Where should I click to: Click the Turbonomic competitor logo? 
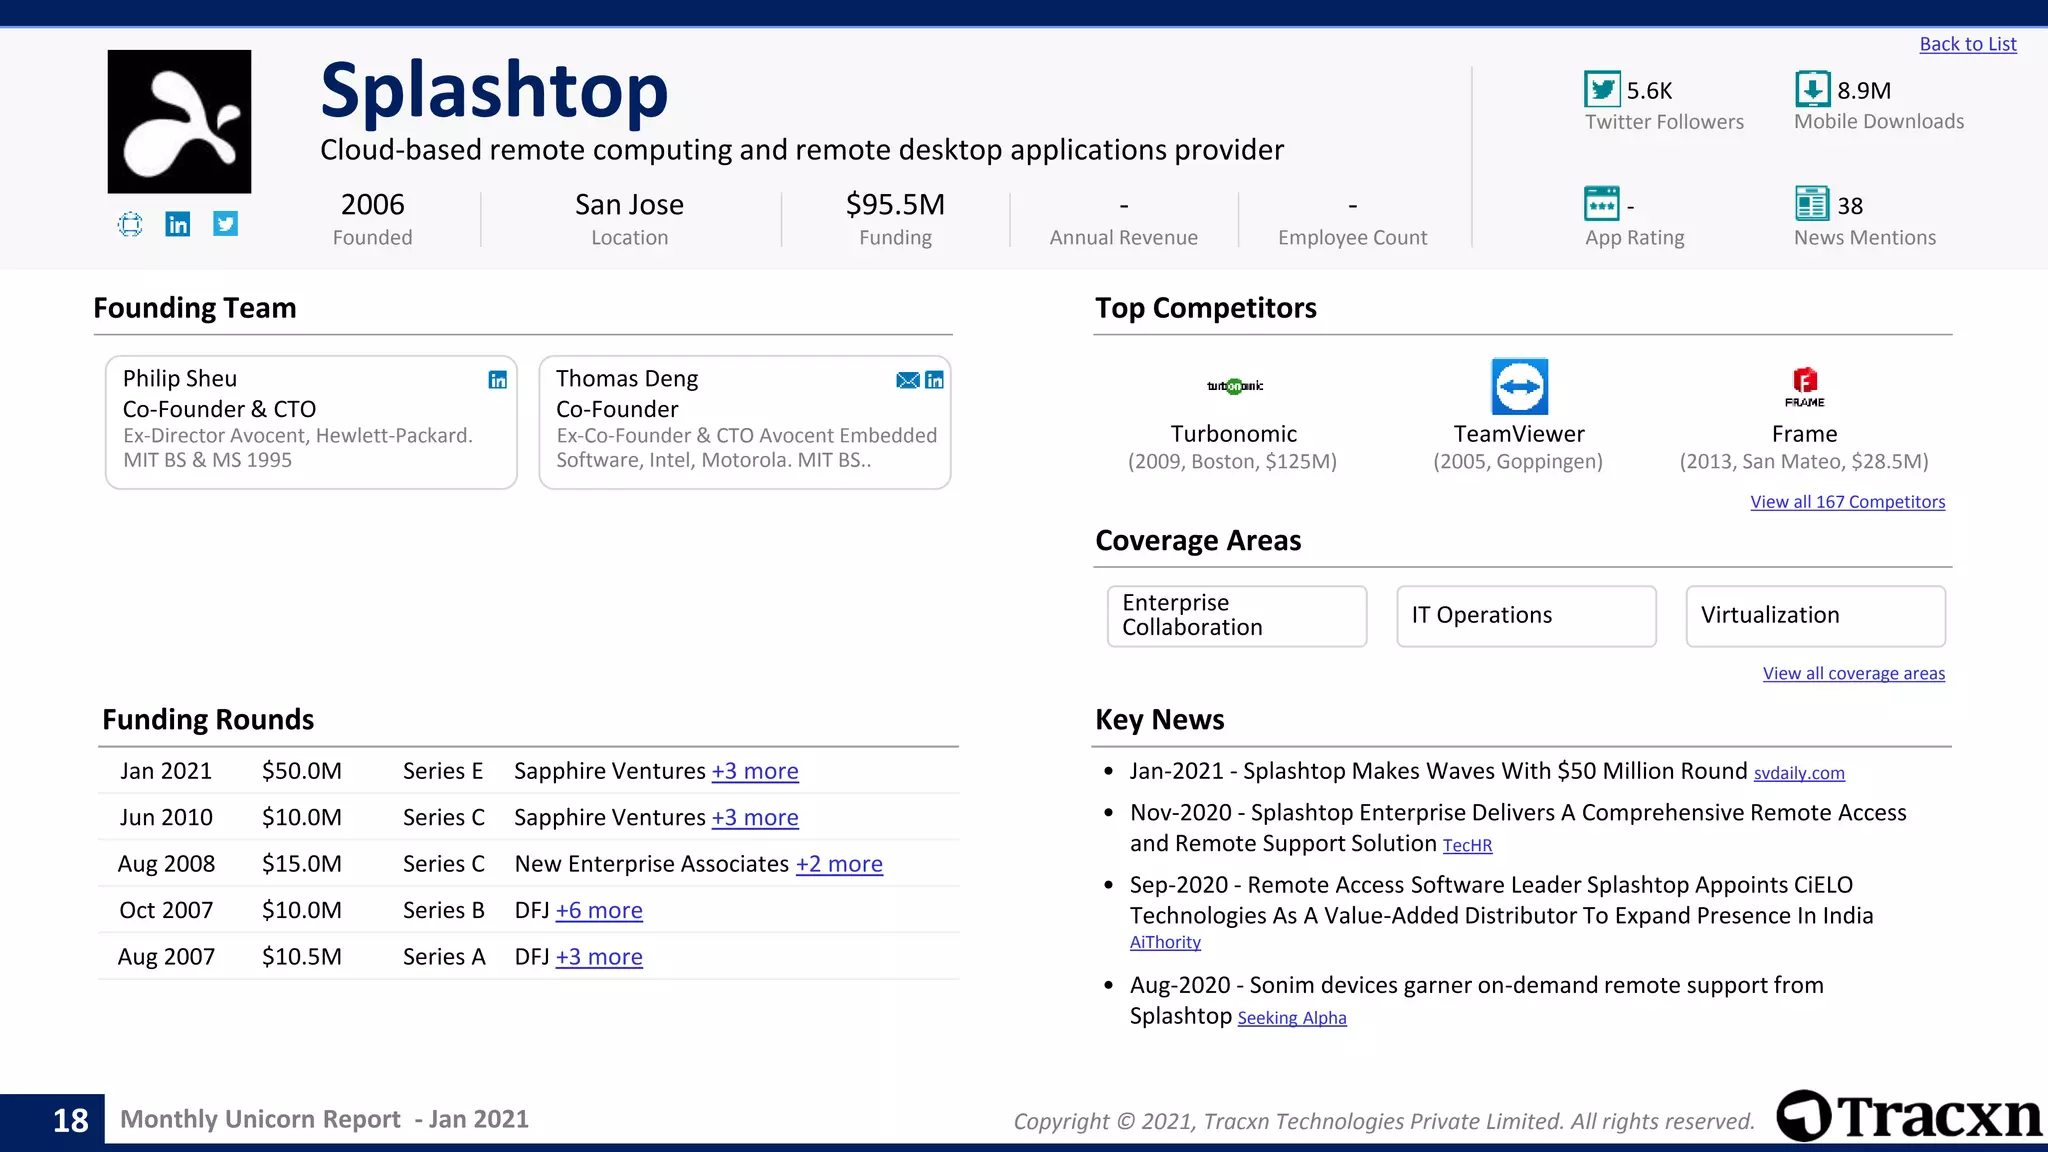(x=1235, y=386)
